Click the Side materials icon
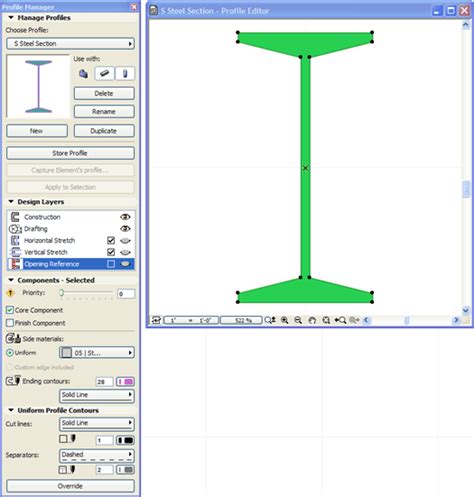 click(x=13, y=339)
